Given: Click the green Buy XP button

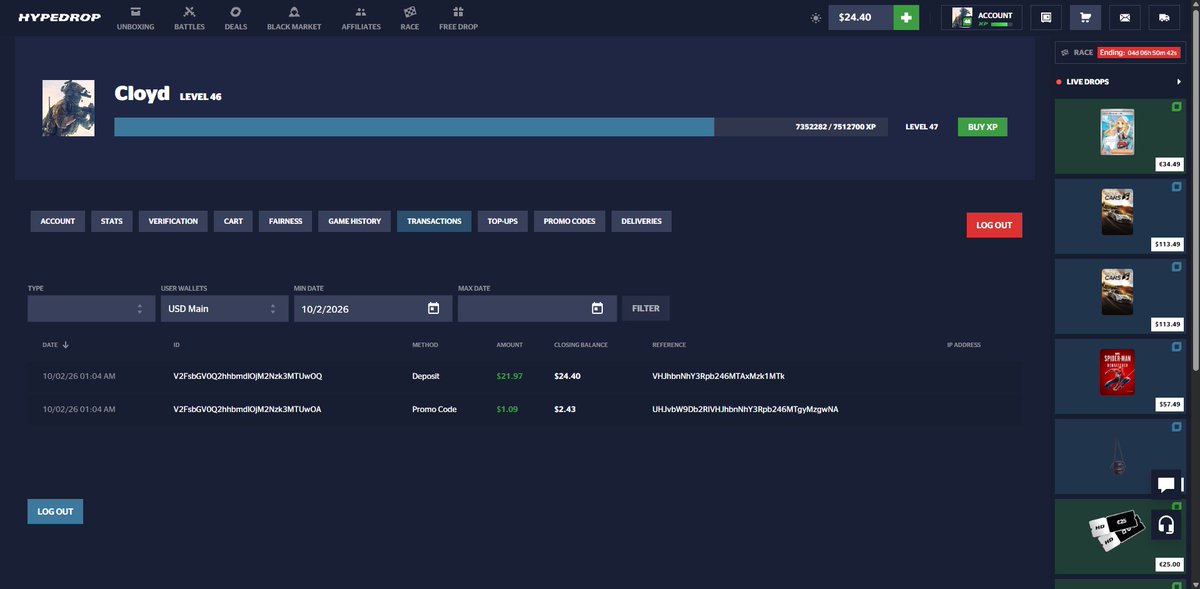Looking at the screenshot, I should tap(982, 127).
